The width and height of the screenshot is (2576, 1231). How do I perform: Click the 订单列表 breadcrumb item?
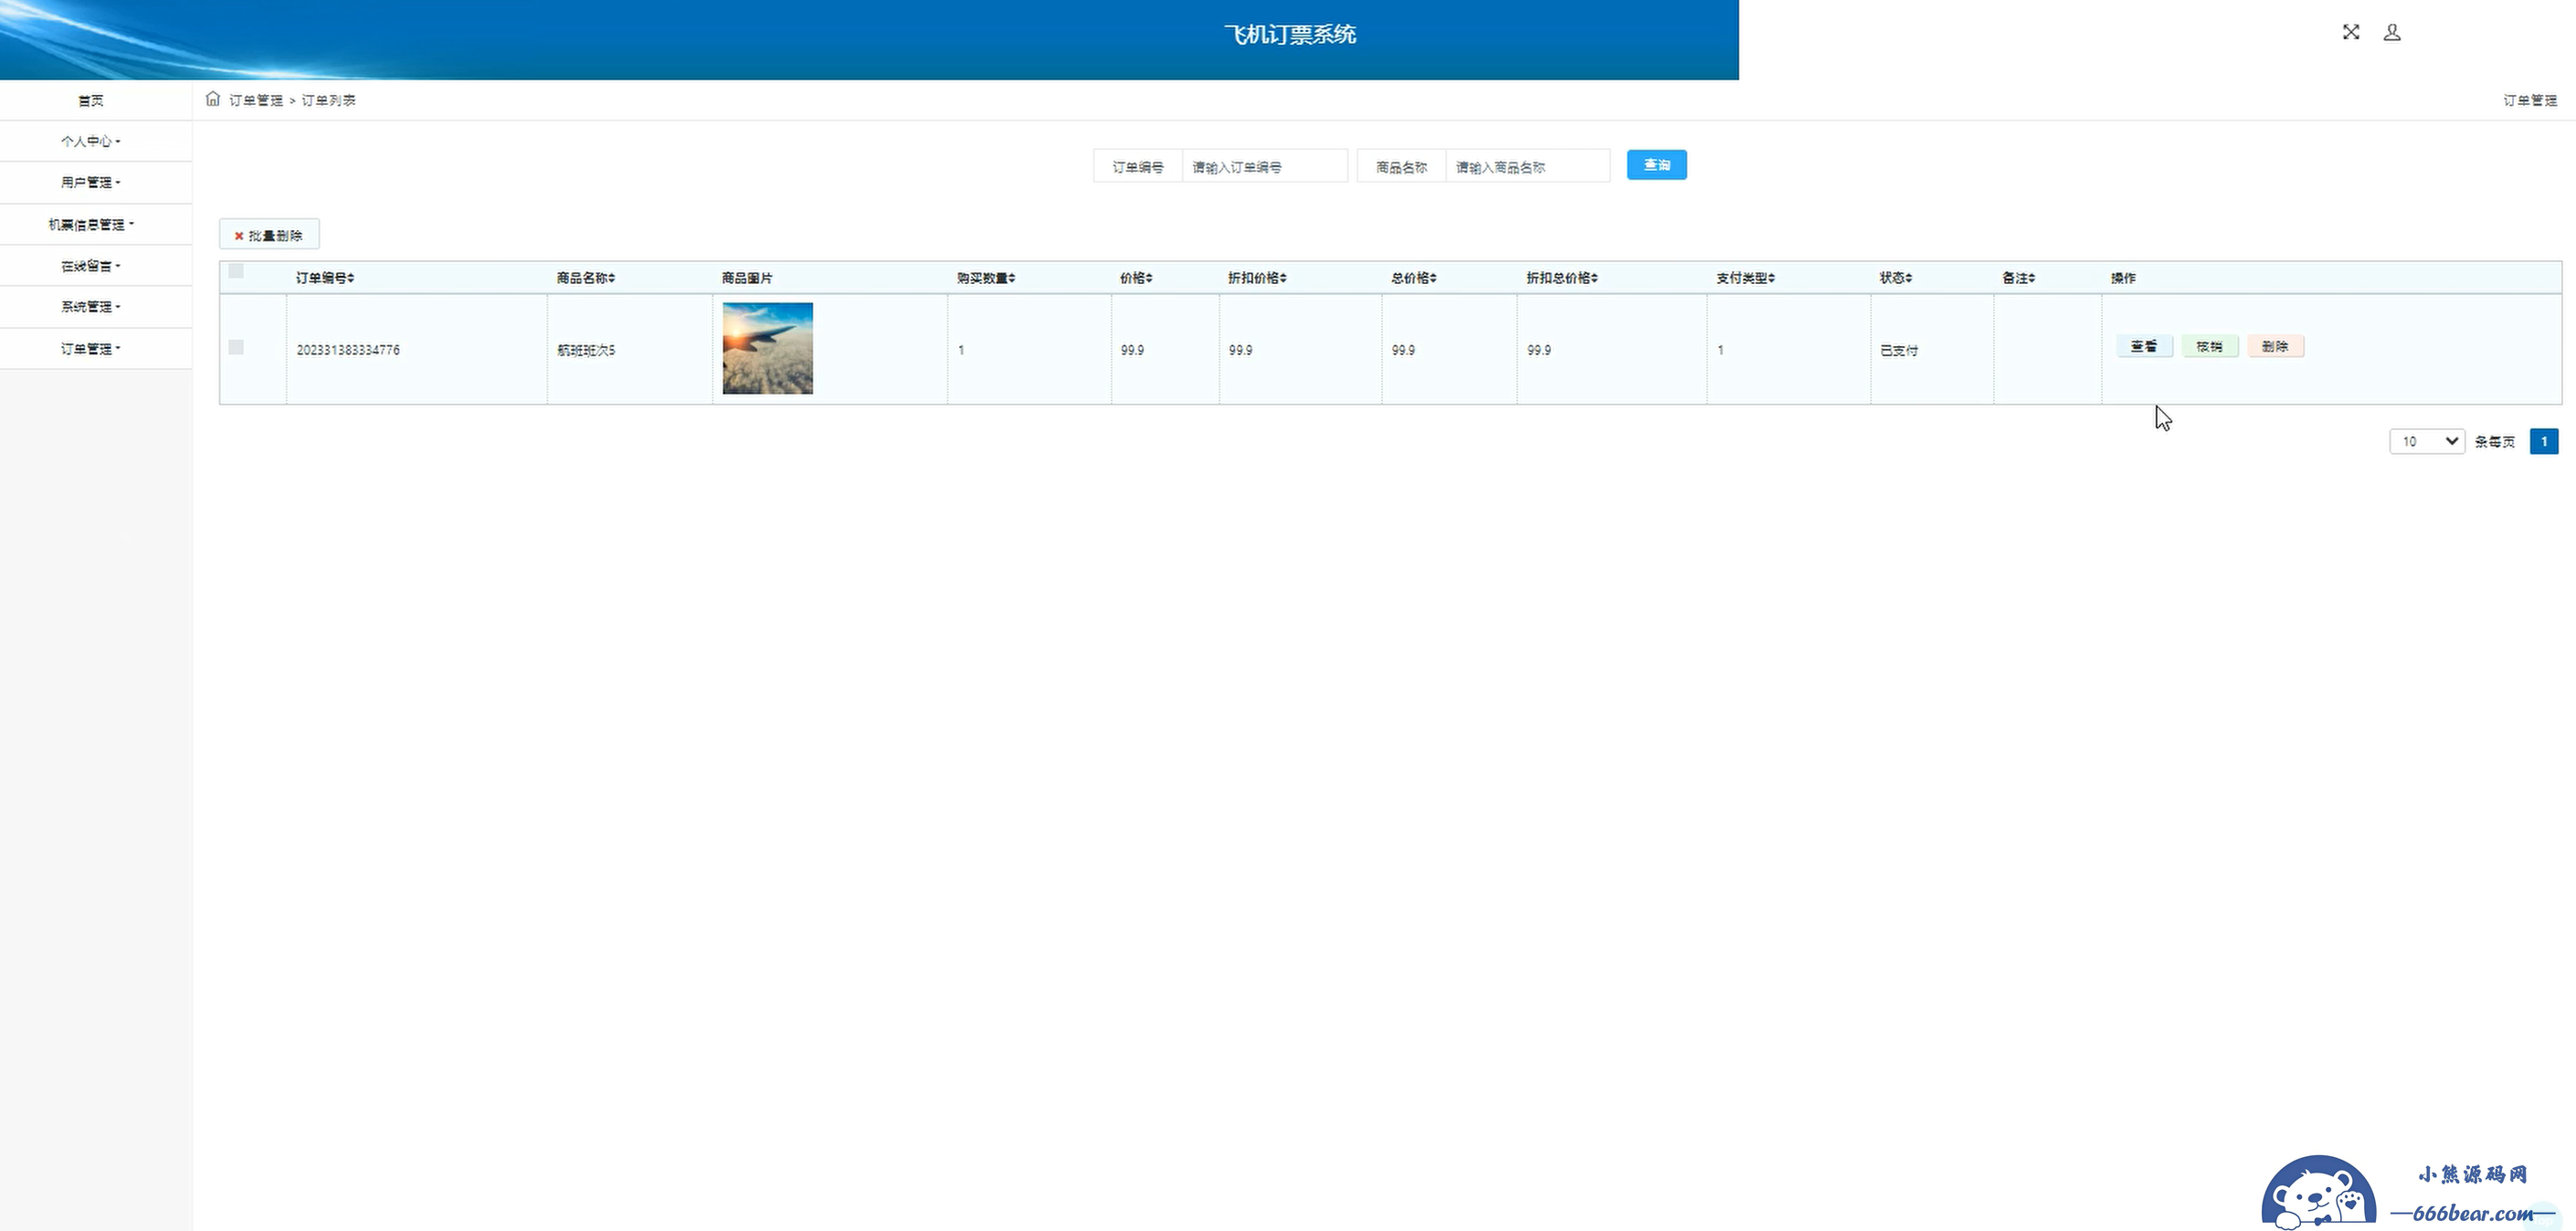click(329, 100)
